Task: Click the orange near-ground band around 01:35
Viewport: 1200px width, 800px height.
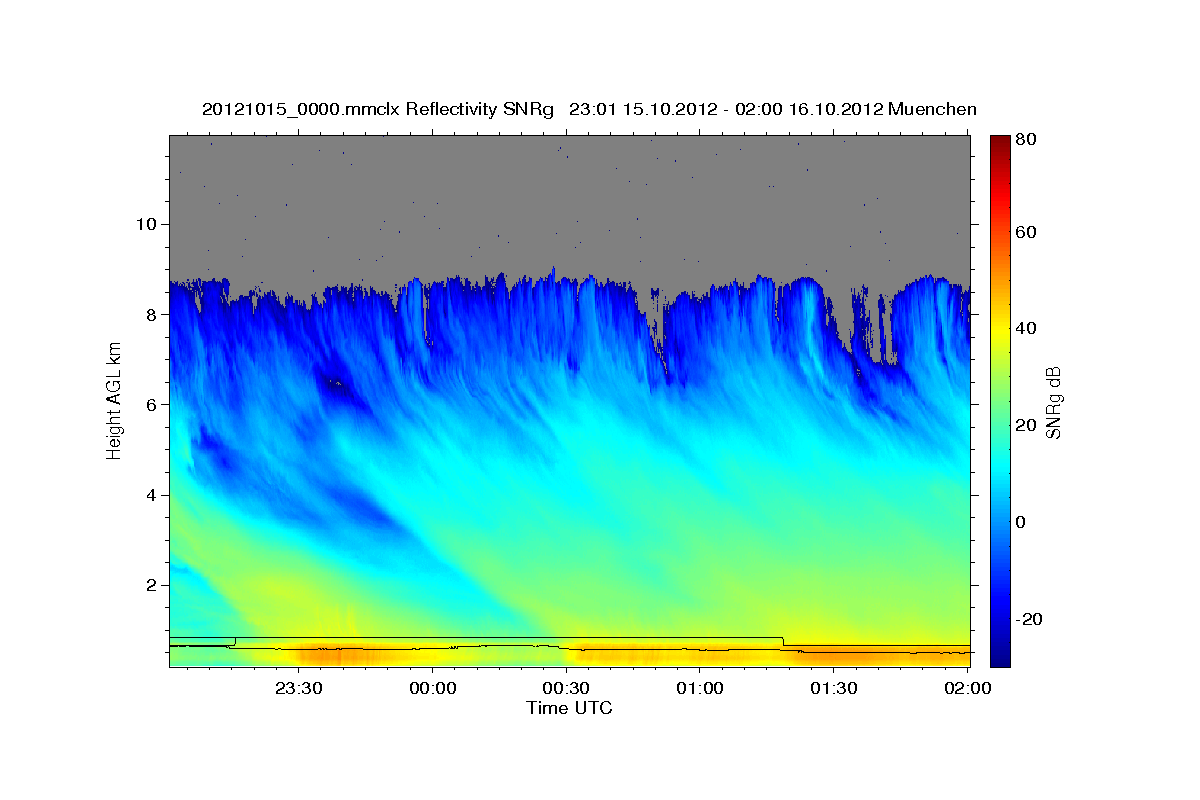Action: pos(850,656)
